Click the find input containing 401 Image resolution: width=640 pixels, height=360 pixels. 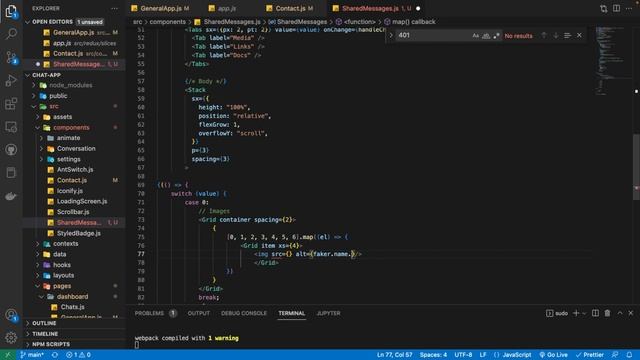(433, 36)
